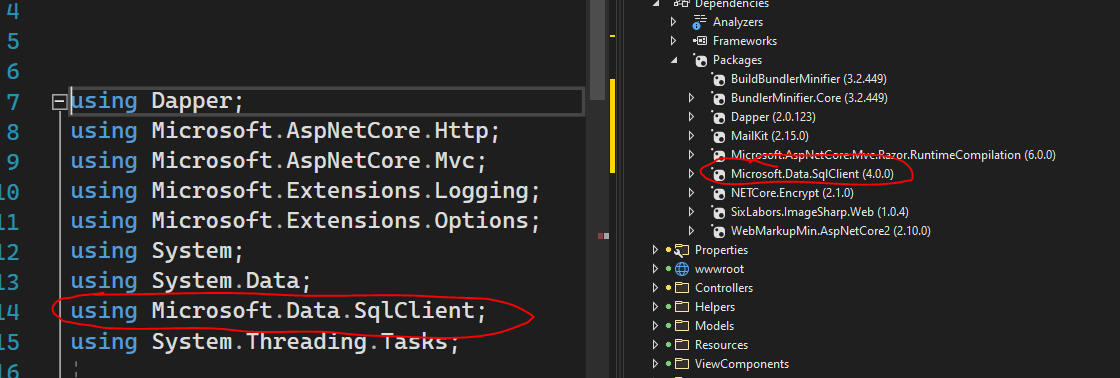The width and height of the screenshot is (1120, 378).
Task: Expand the Microsoft.Data.SqlClient package arrow
Action: coord(691,174)
